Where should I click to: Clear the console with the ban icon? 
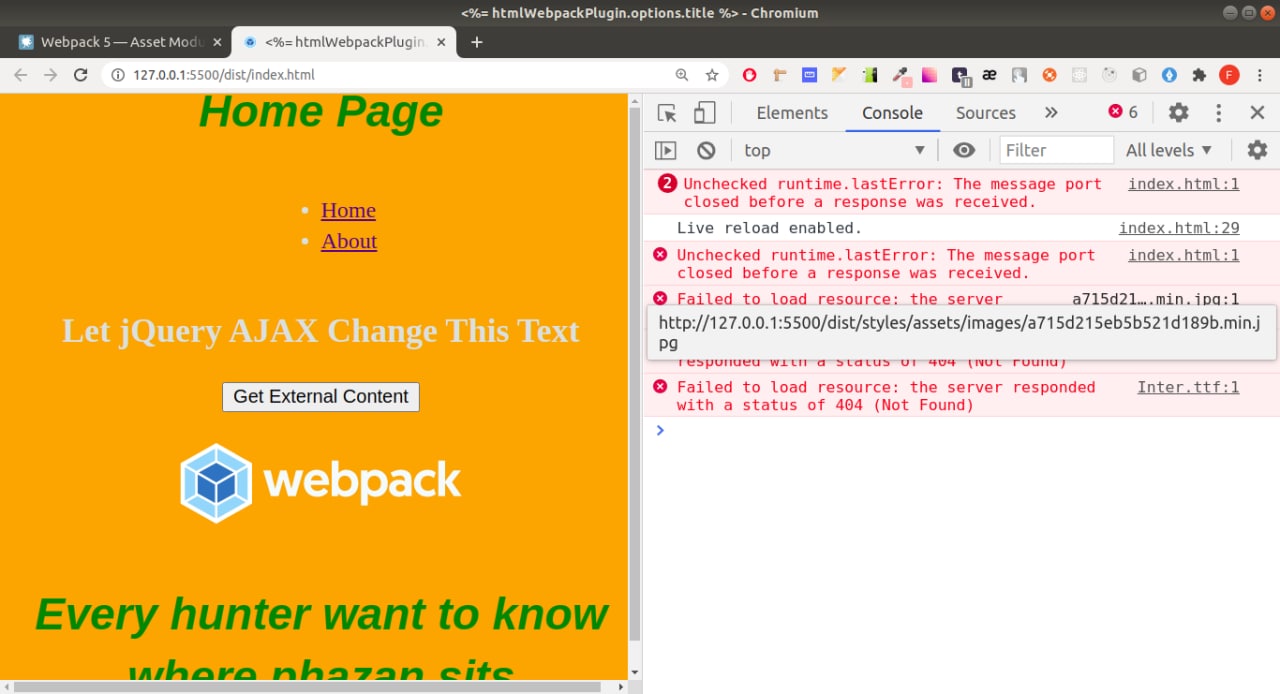tap(706, 150)
